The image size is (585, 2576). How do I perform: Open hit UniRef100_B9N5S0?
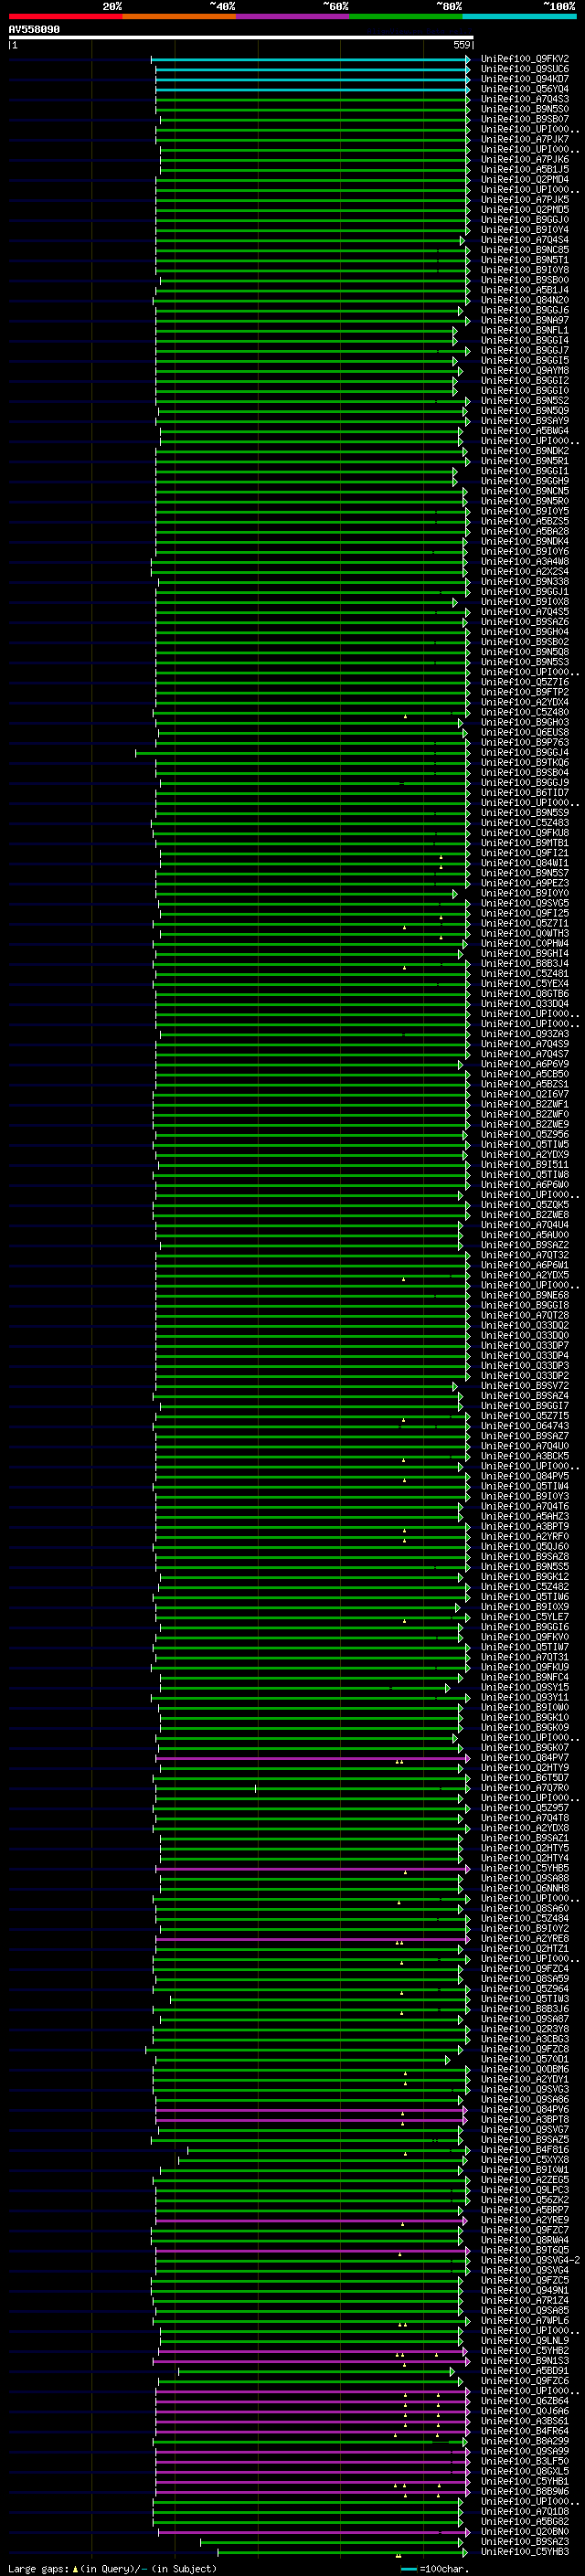(x=525, y=109)
